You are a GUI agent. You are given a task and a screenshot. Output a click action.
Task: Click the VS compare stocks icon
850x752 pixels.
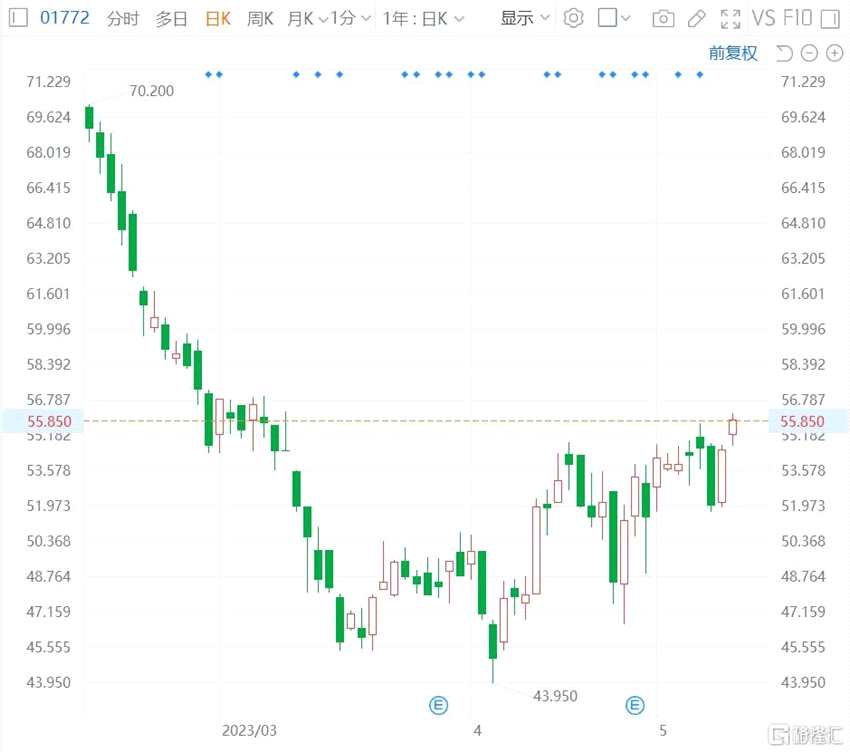763,18
